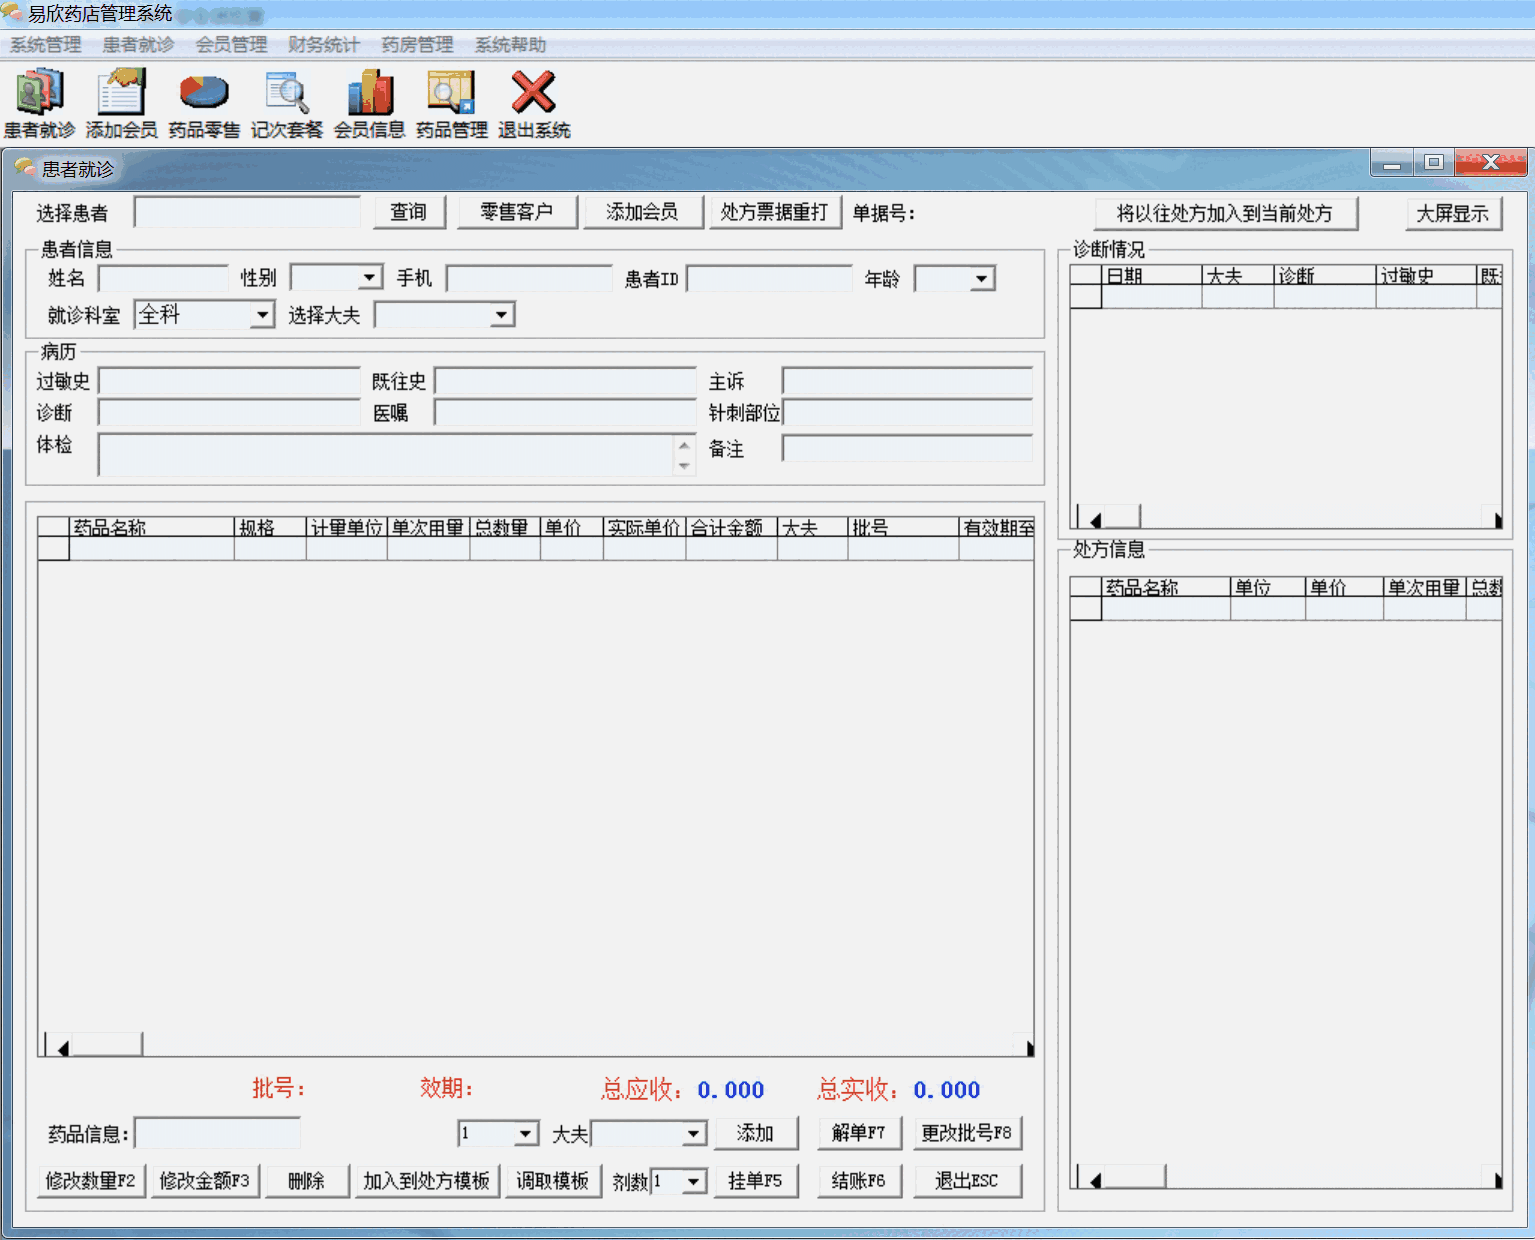Open the 会员信息 toolbar icon
The image size is (1535, 1240).
[x=369, y=100]
